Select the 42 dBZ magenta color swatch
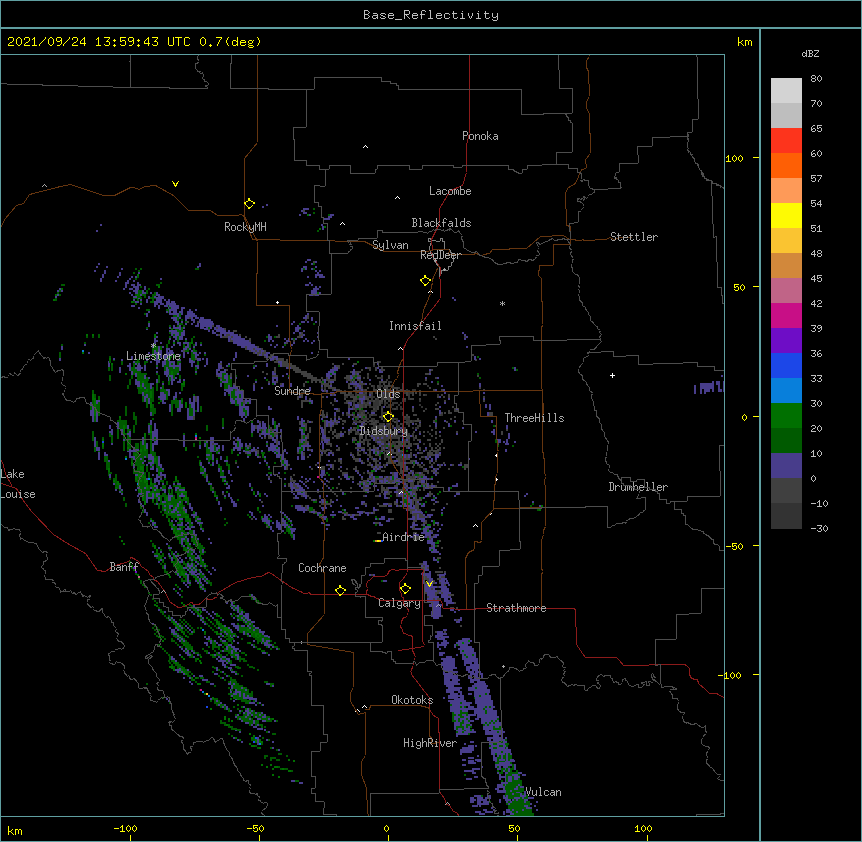862x842 pixels. (786, 315)
